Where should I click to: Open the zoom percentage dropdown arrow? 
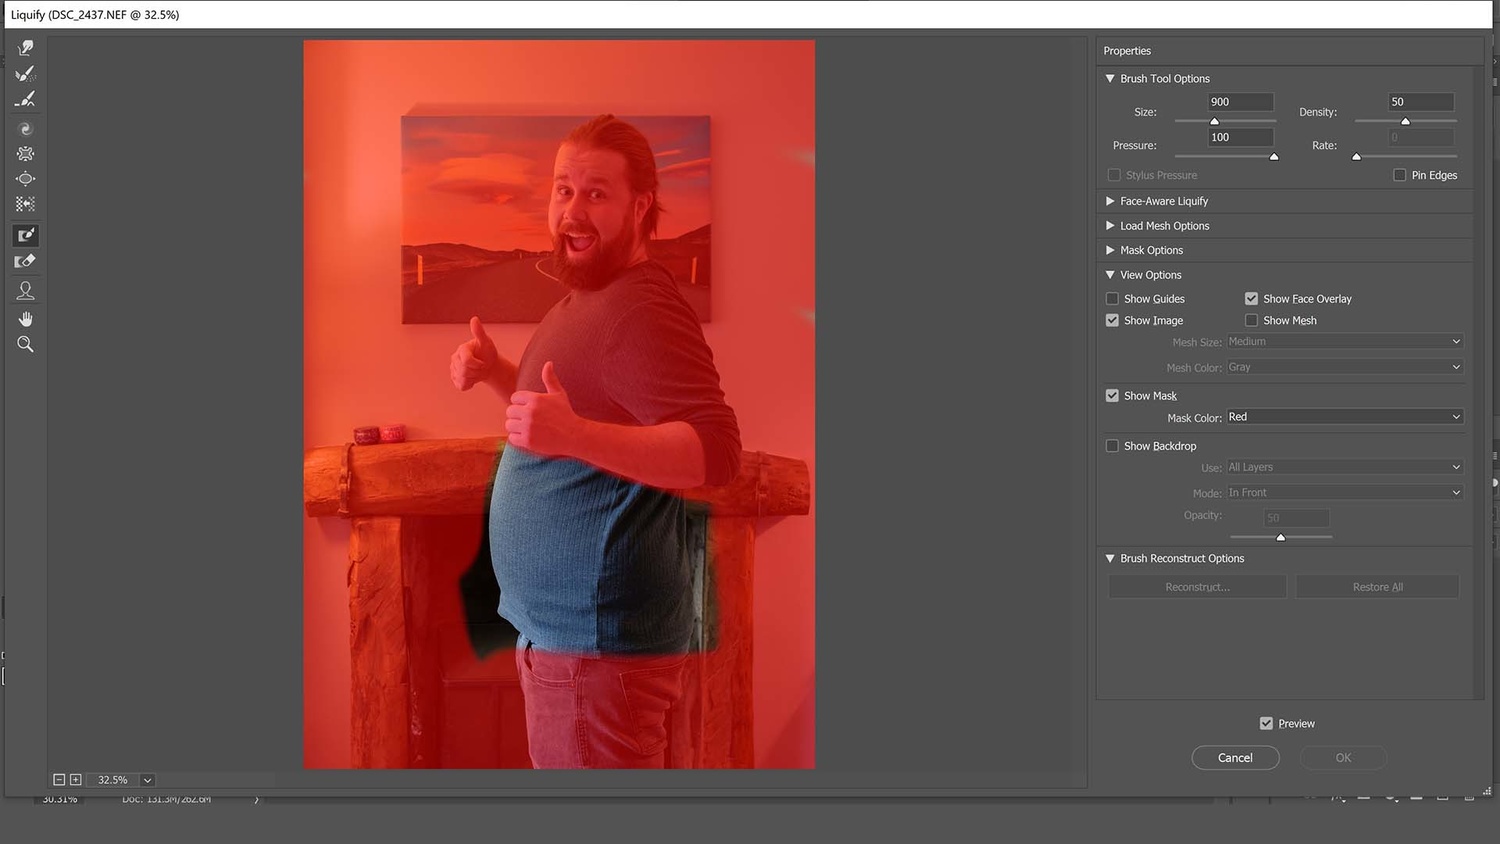147,780
